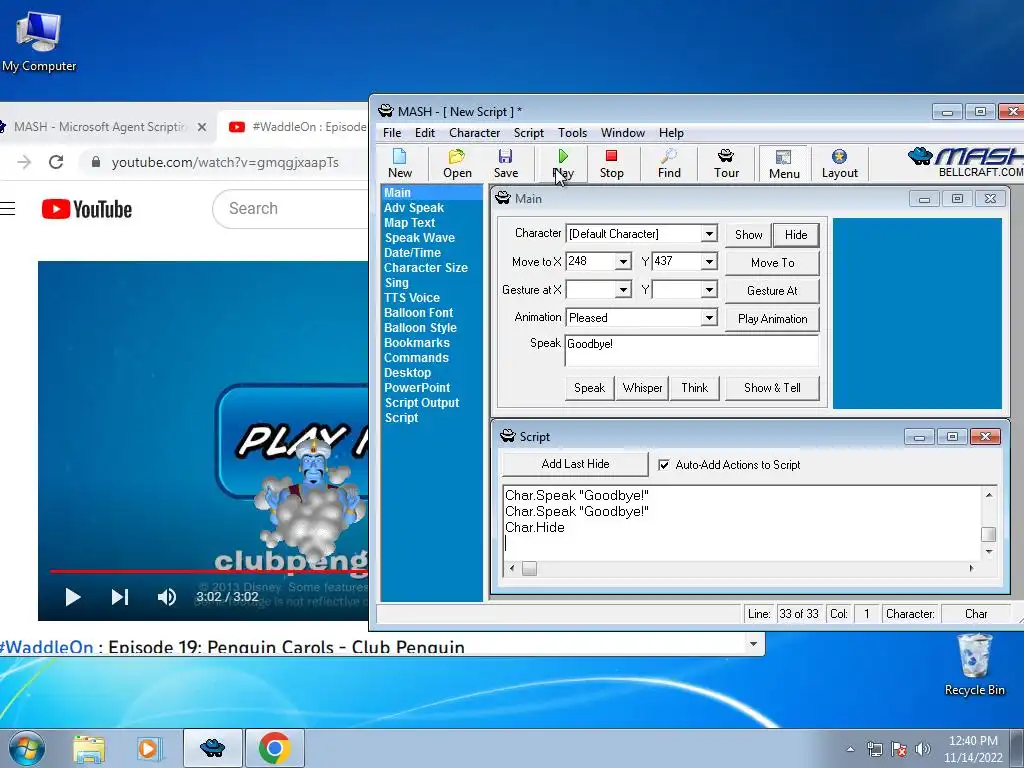This screenshot has height=768, width=1024.
Task: Open the File menu
Action: point(392,133)
